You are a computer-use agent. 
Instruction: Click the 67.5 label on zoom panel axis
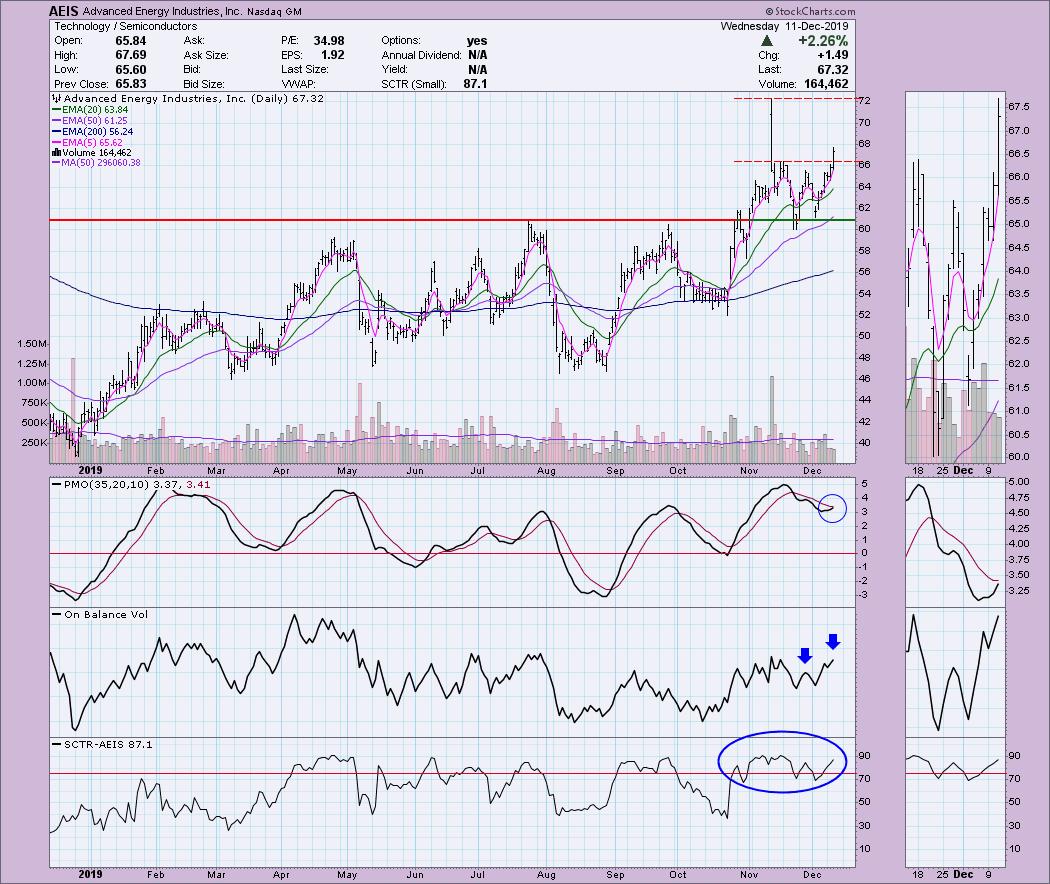point(1019,106)
